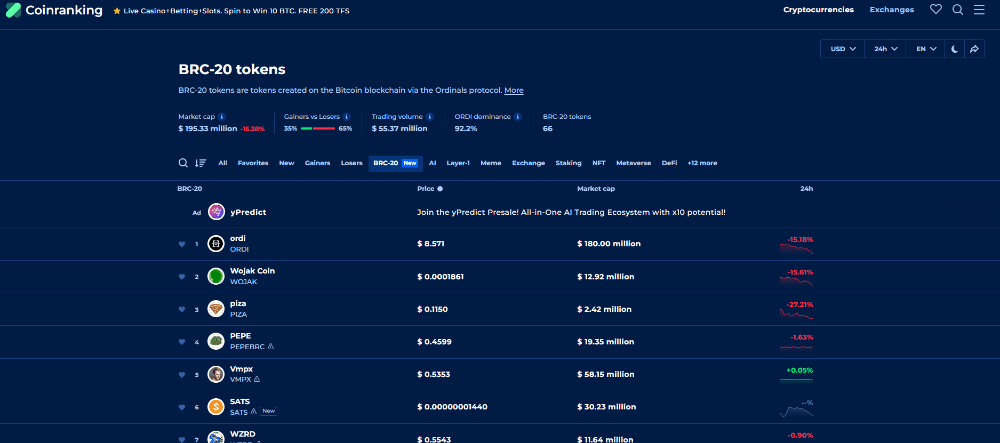
Task: Open the 24h time period dropdown
Action: pyautogui.click(x=885, y=49)
